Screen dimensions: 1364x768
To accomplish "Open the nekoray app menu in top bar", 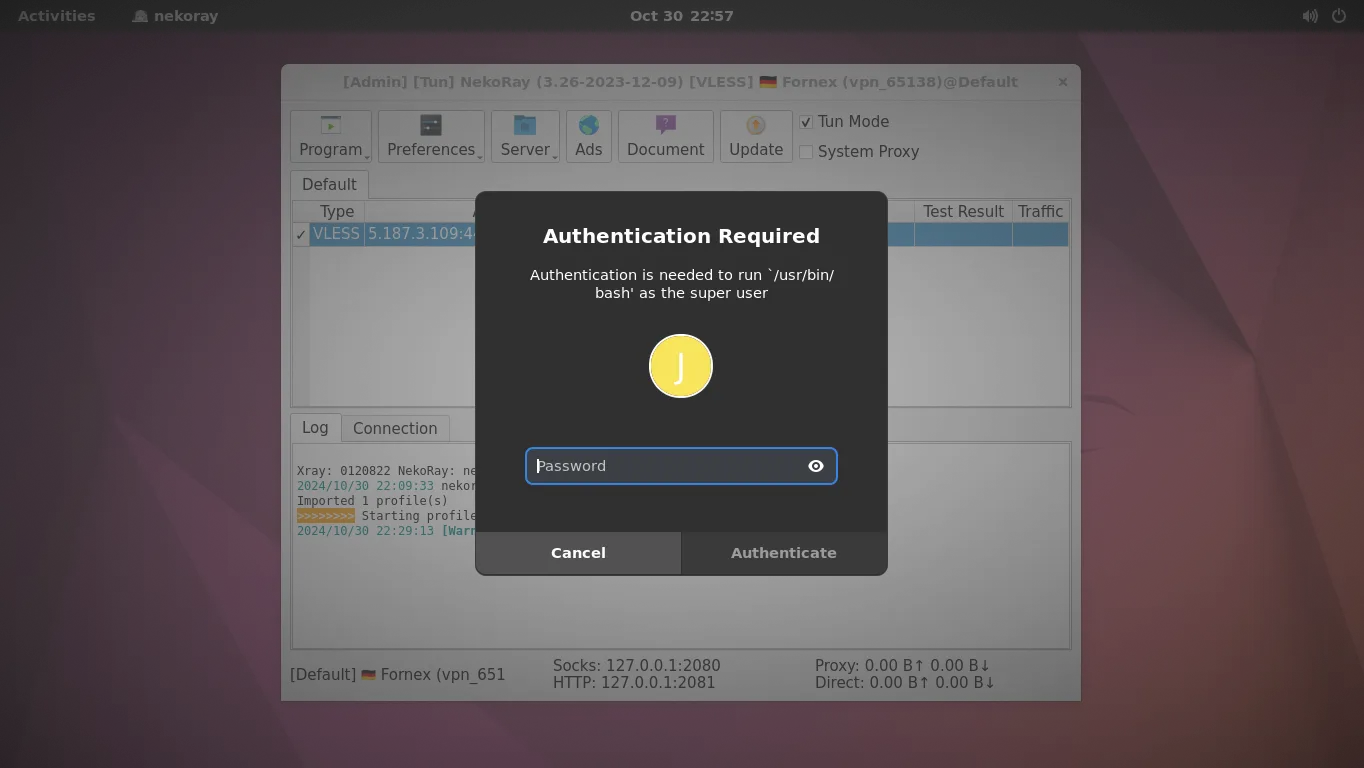I will click(x=175, y=16).
